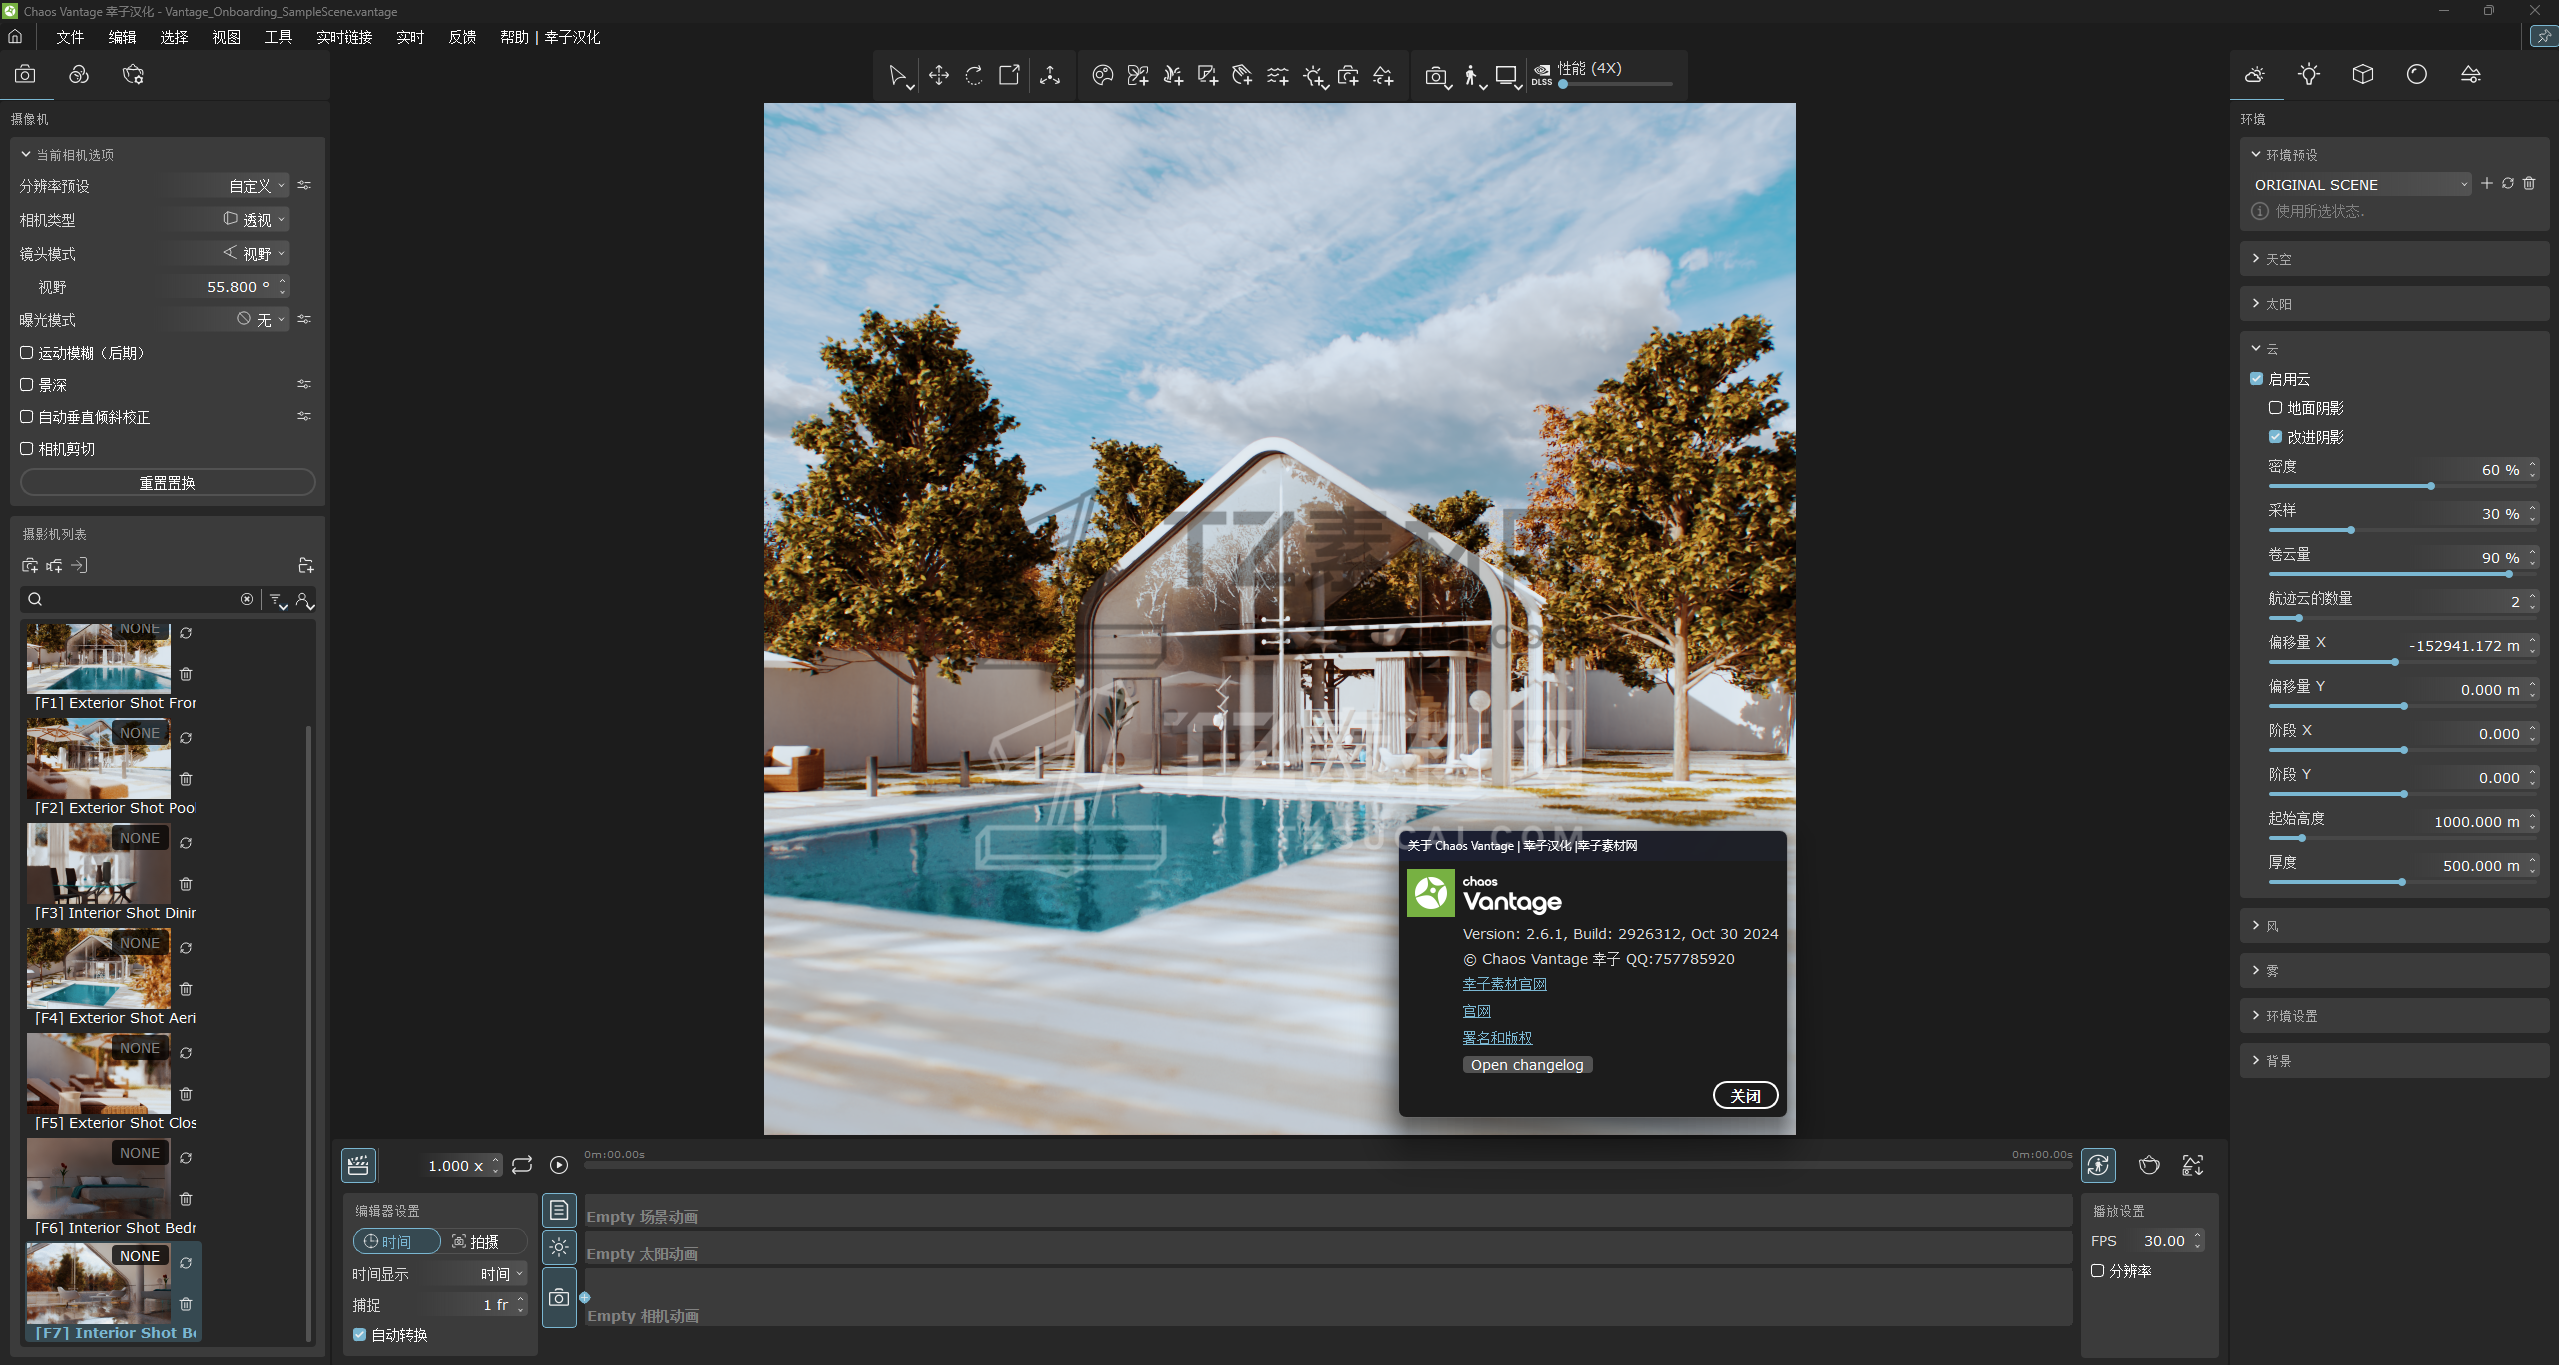Open the 实时链接 menu

[344, 37]
